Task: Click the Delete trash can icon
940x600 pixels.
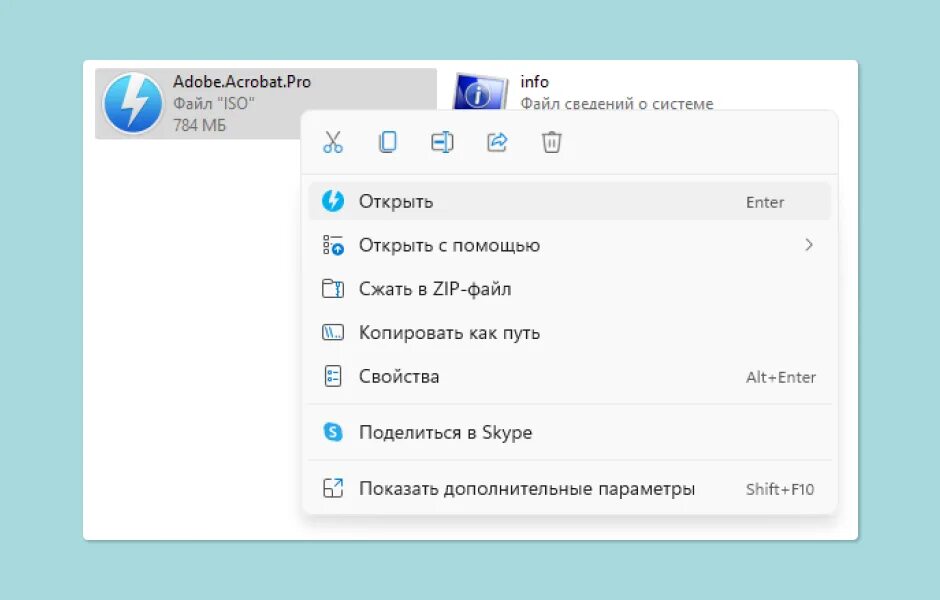Action: [x=552, y=142]
